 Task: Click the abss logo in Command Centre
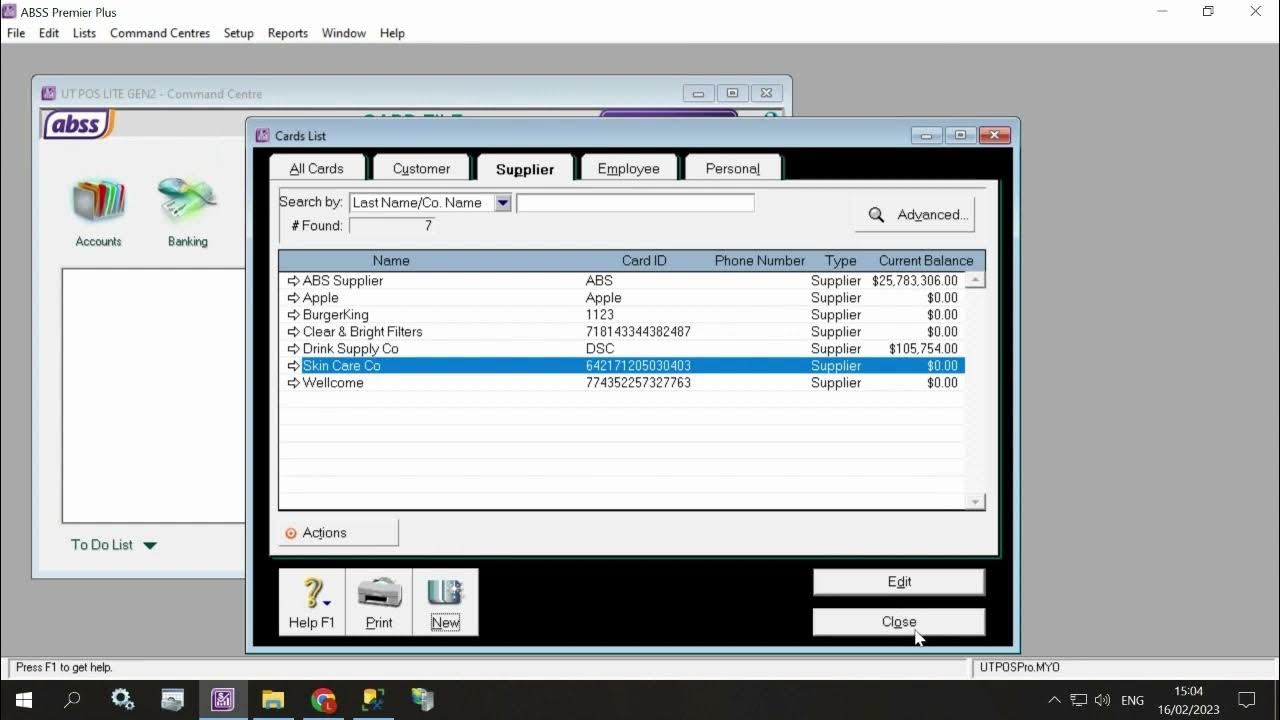[78, 124]
